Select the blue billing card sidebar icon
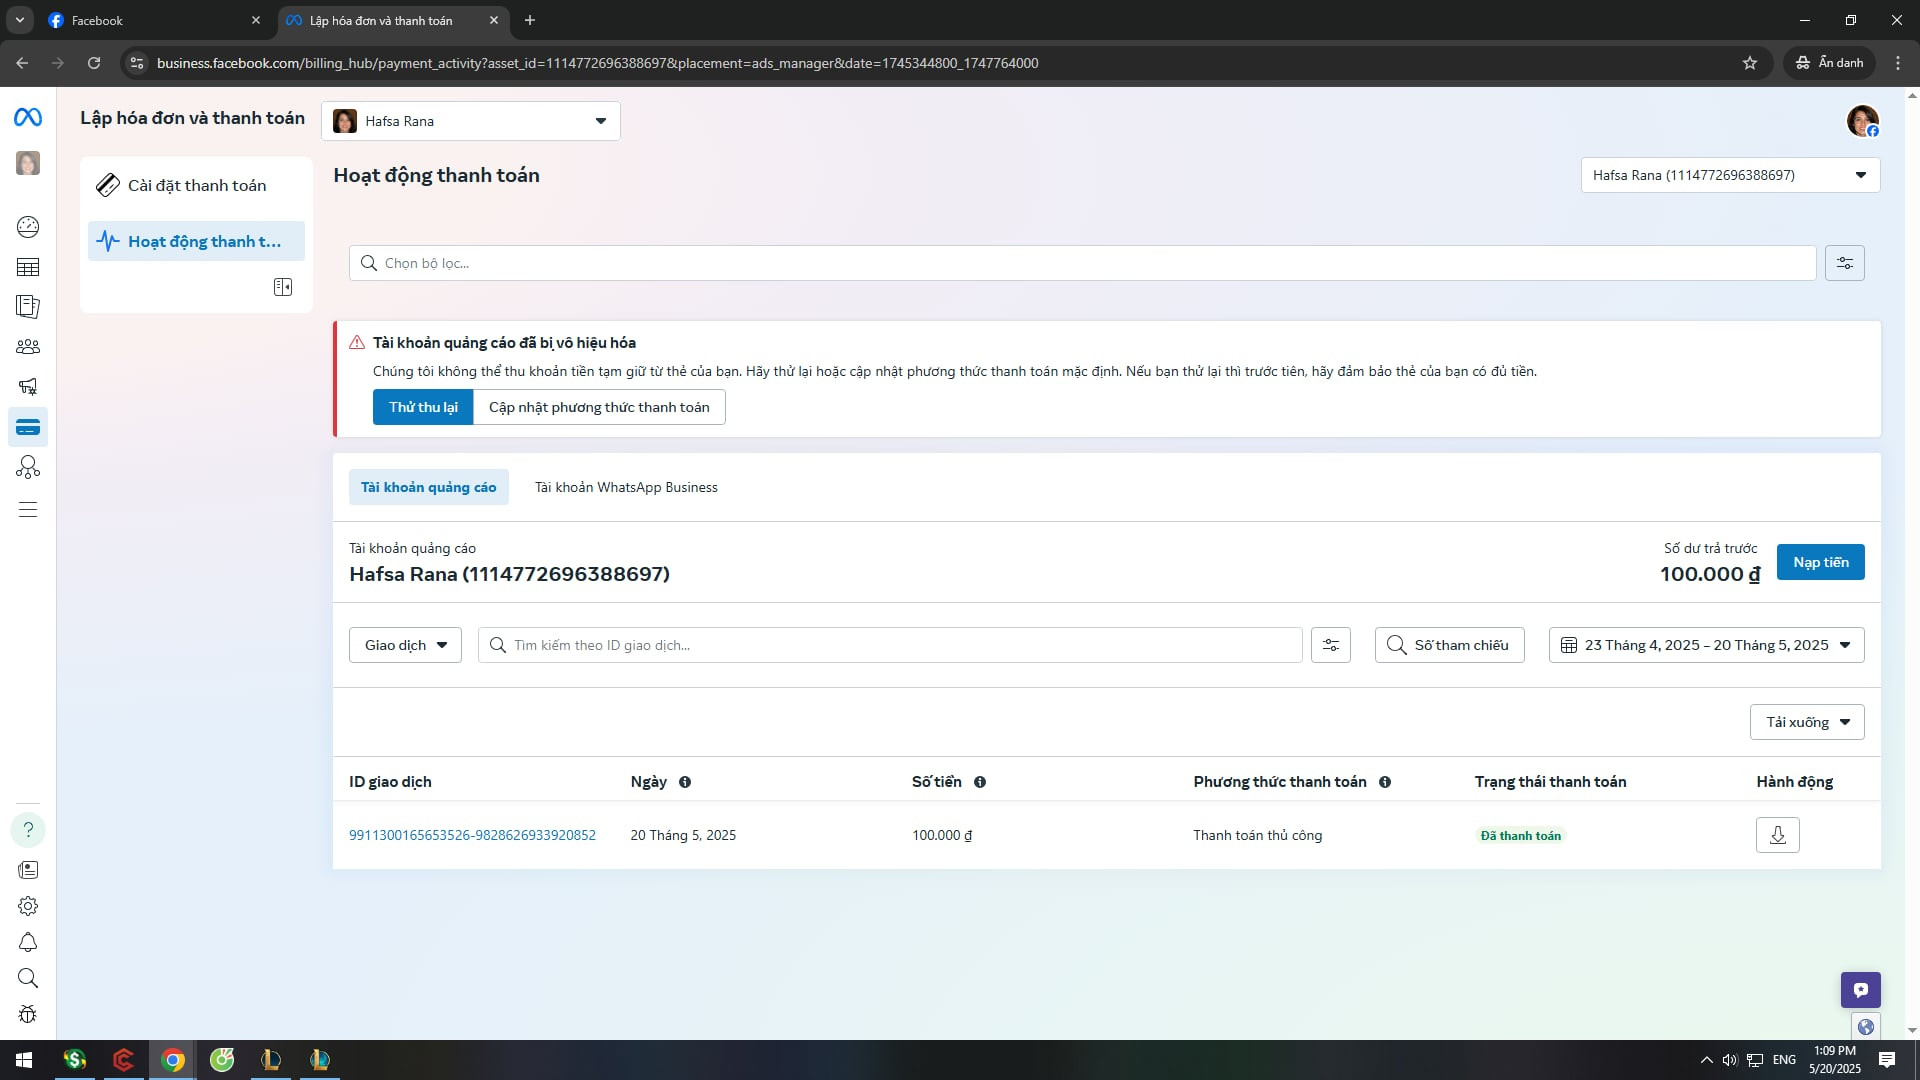 [x=28, y=427]
